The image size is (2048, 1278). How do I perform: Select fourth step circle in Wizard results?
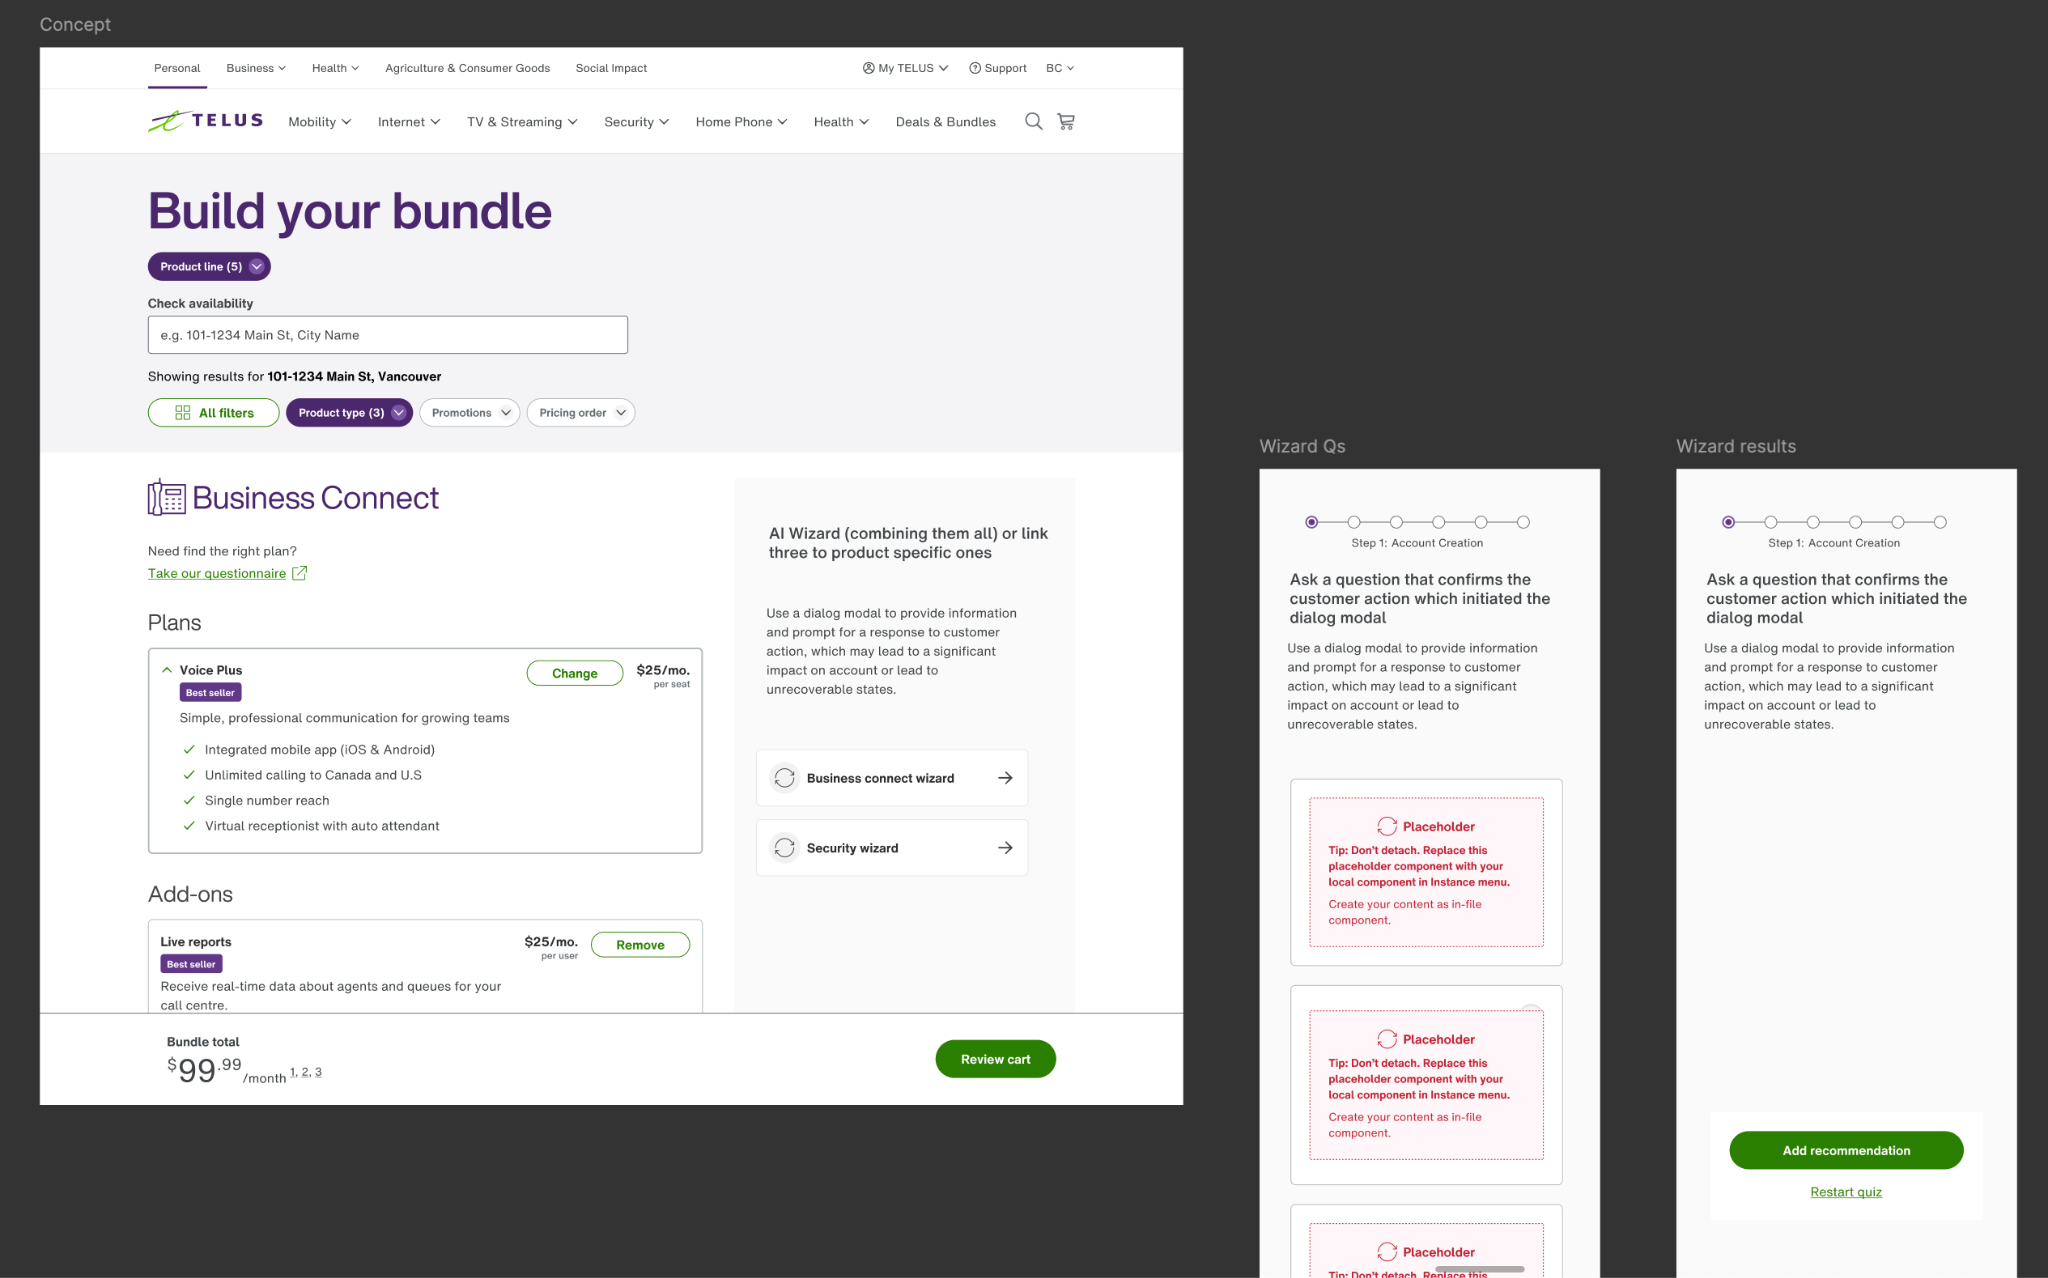click(x=1855, y=522)
